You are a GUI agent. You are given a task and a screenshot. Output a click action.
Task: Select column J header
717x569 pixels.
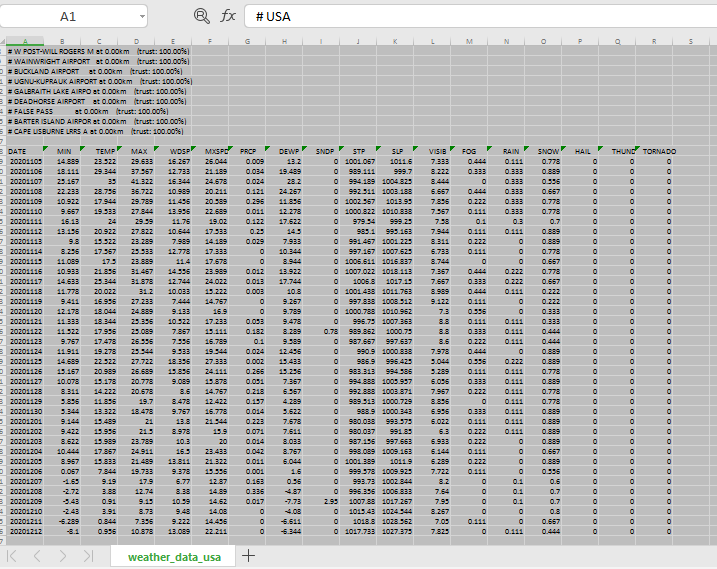pyautogui.click(x=358, y=41)
